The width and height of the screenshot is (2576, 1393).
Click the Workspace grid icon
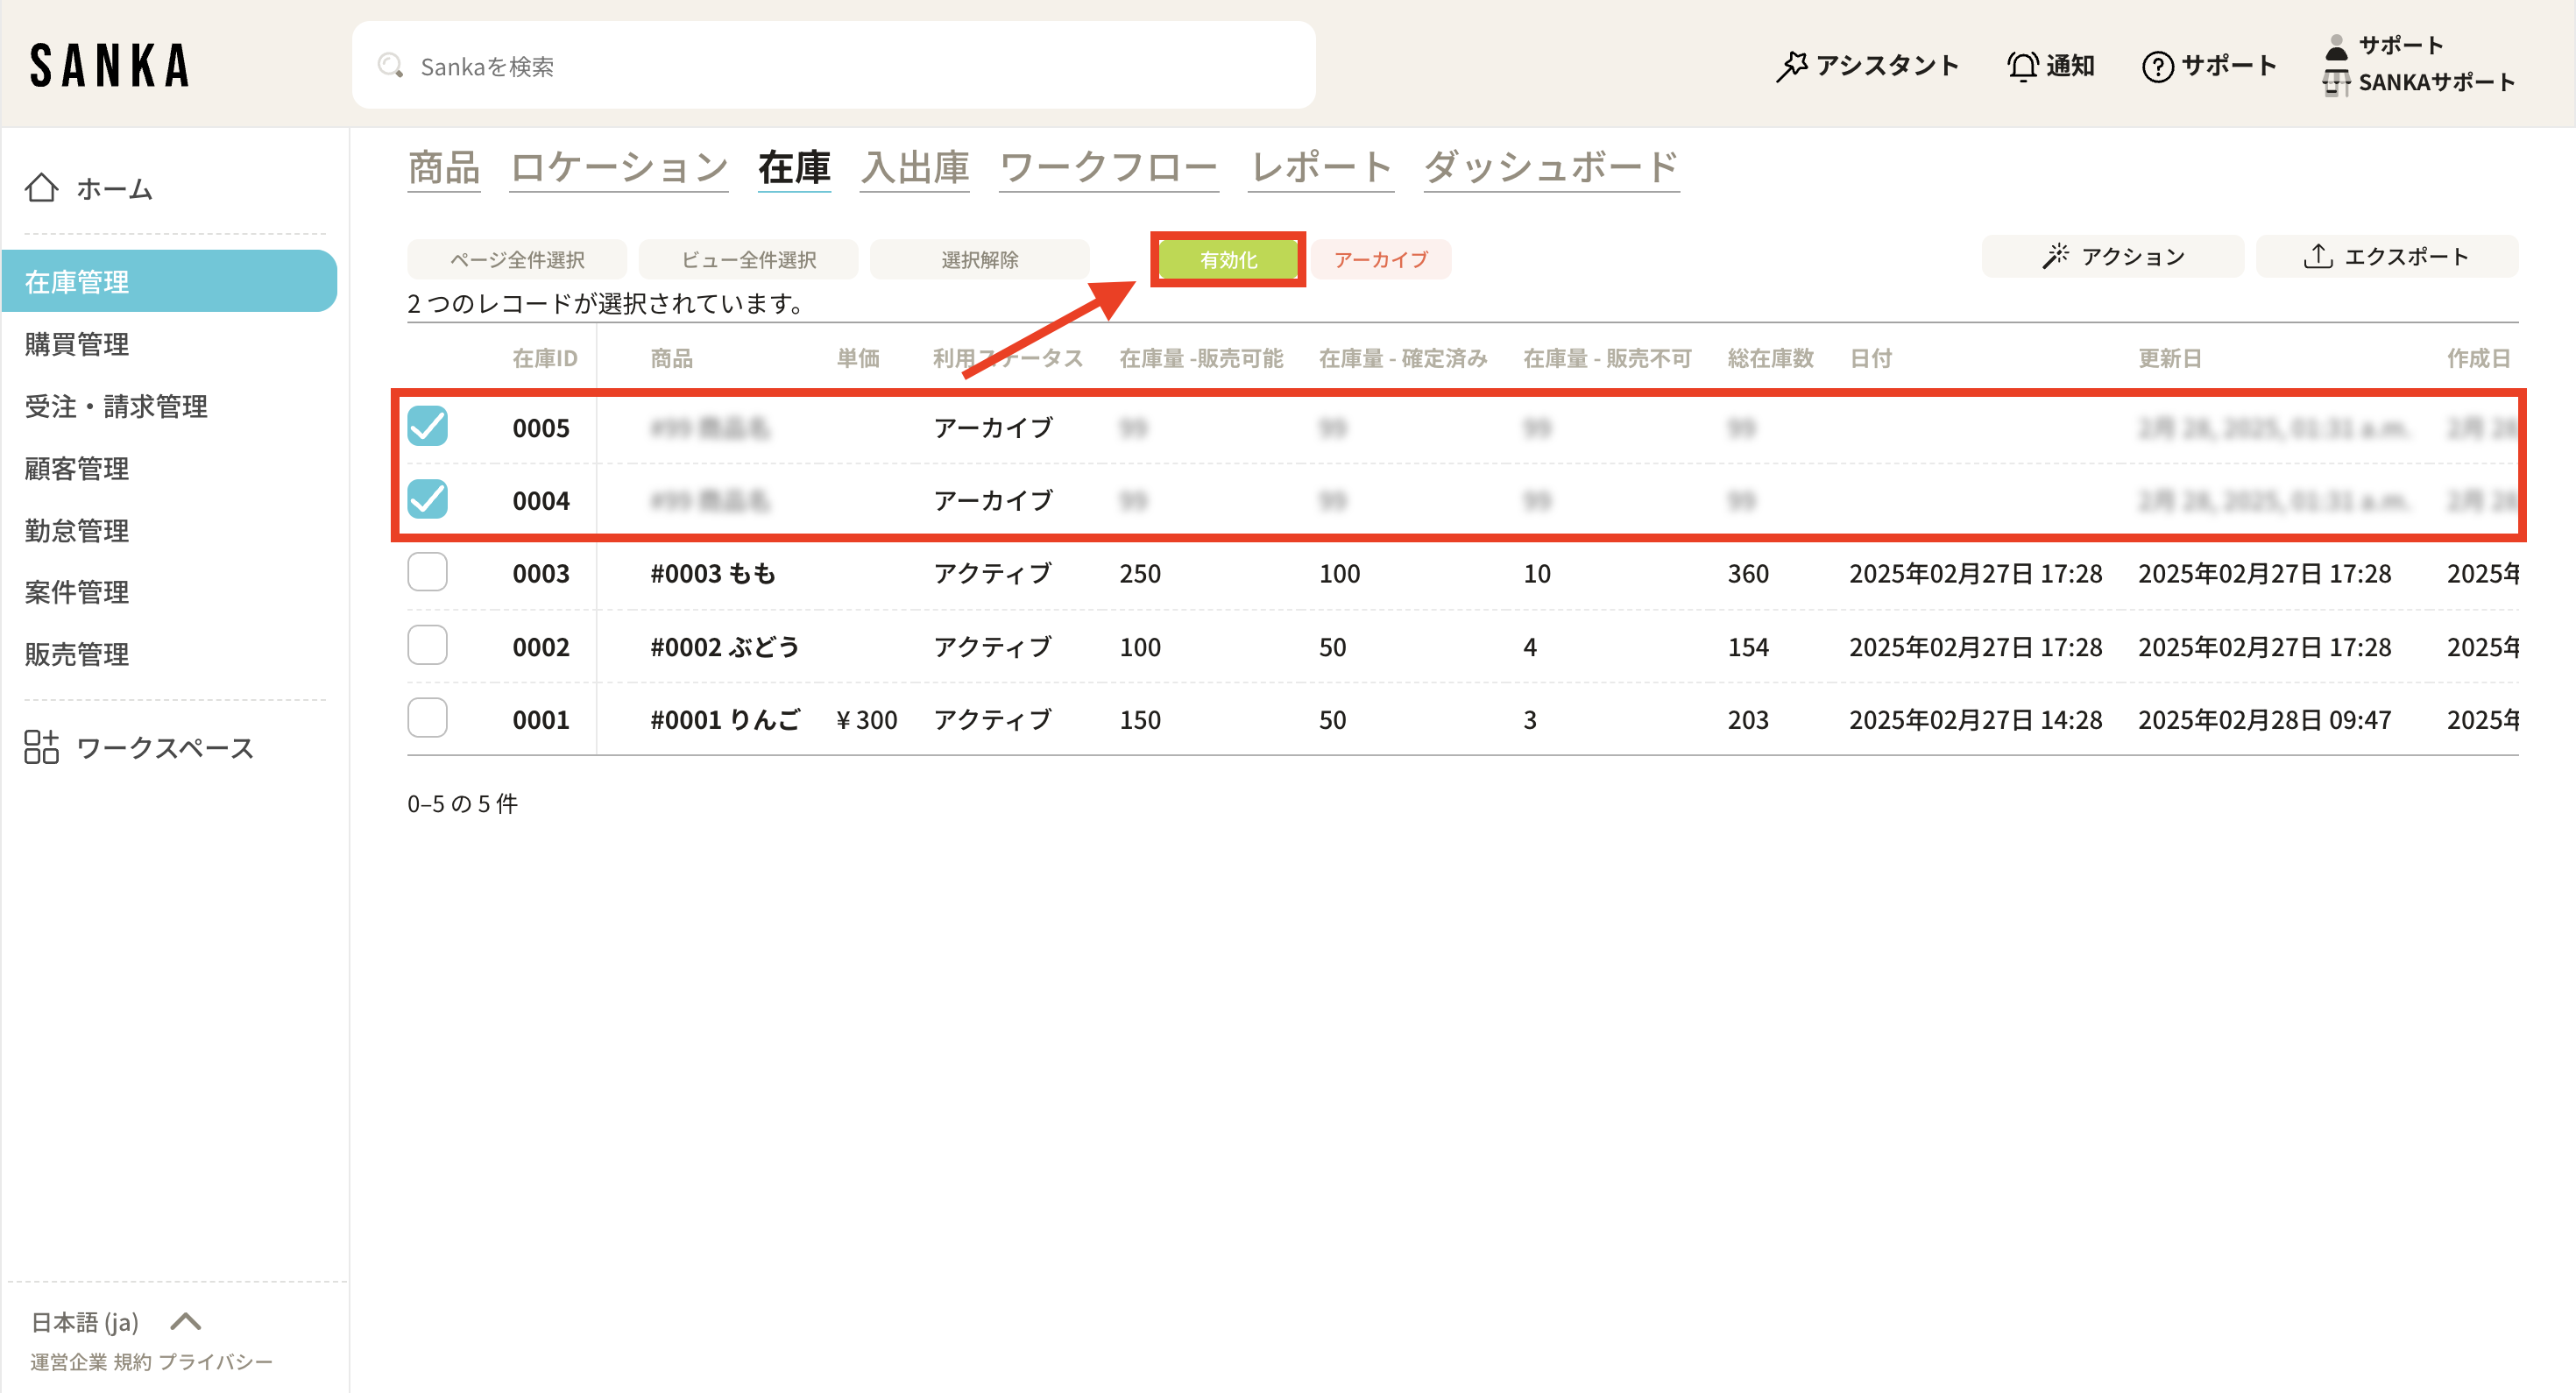pyautogui.click(x=41, y=747)
